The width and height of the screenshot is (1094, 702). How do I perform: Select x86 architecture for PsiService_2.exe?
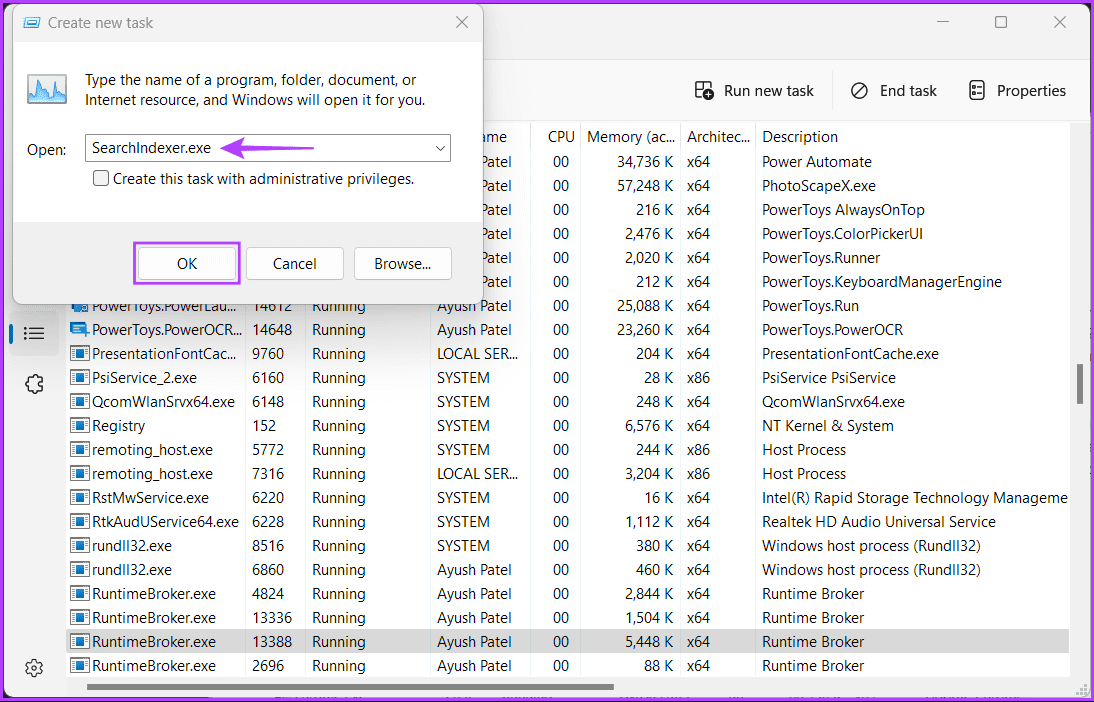coord(698,378)
